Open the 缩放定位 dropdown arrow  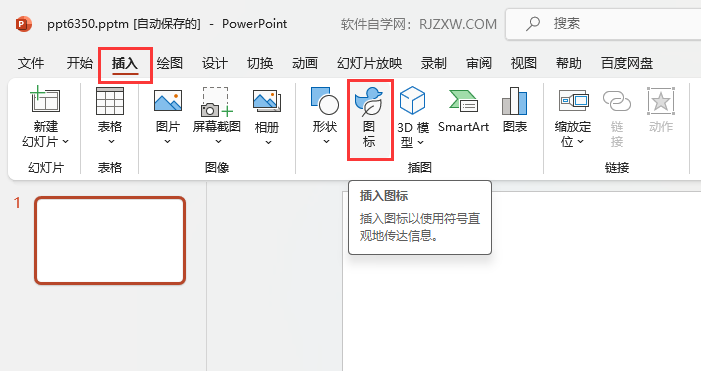click(x=580, y=142)
